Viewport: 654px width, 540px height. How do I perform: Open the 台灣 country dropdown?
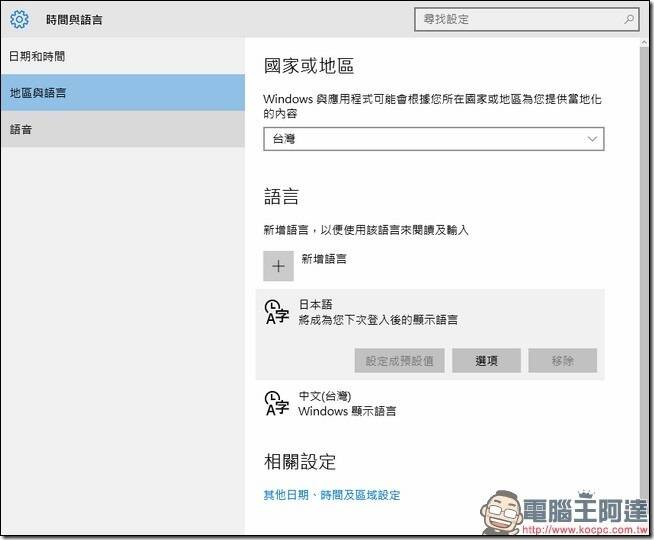[x=433, y=139]
